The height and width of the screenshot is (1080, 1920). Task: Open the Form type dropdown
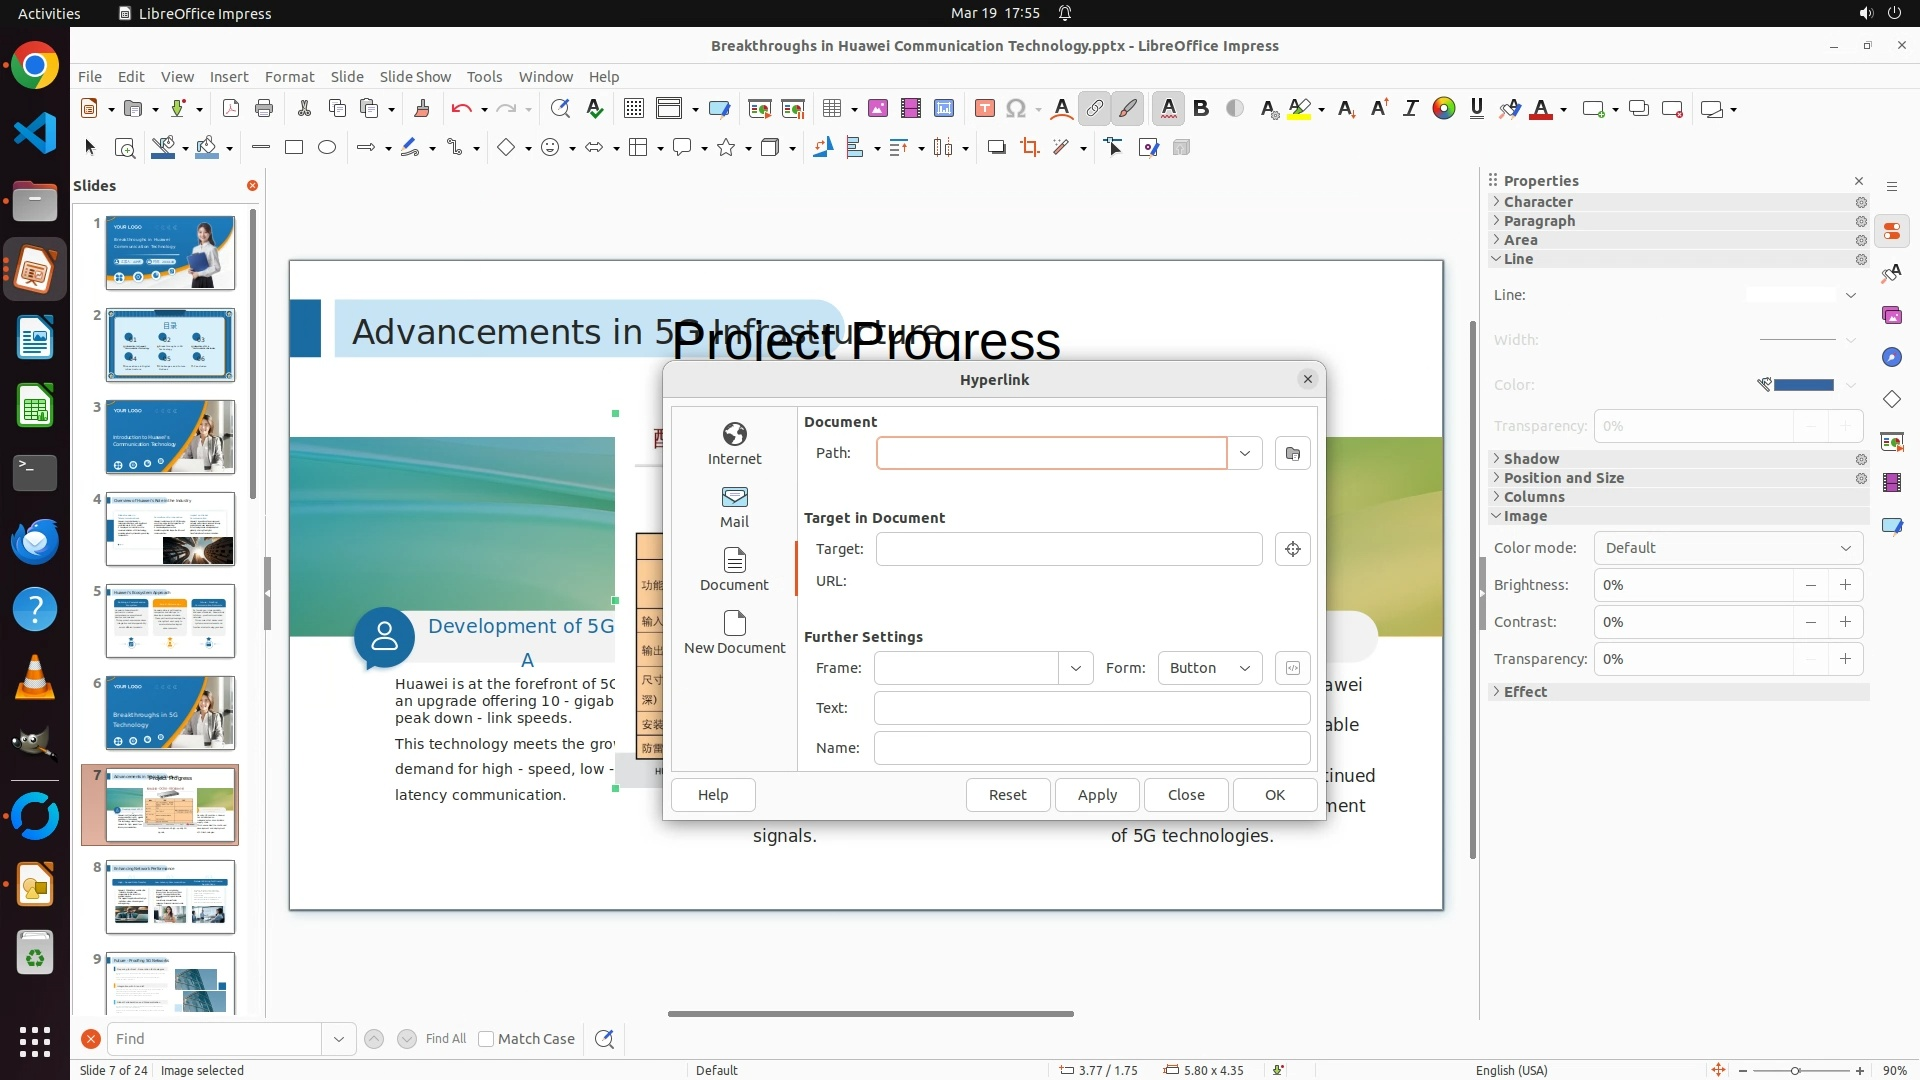(x=1209, y=668)
